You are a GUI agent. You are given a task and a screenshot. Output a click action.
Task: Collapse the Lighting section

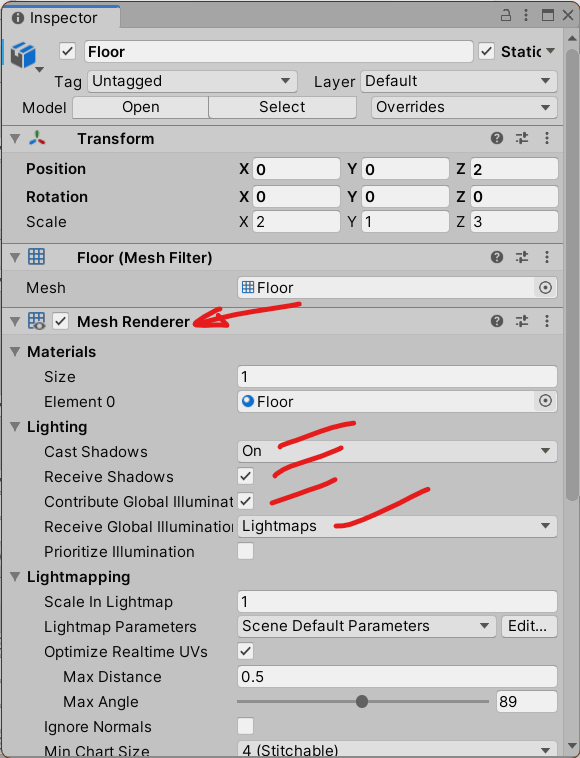(x=15, y=426)
